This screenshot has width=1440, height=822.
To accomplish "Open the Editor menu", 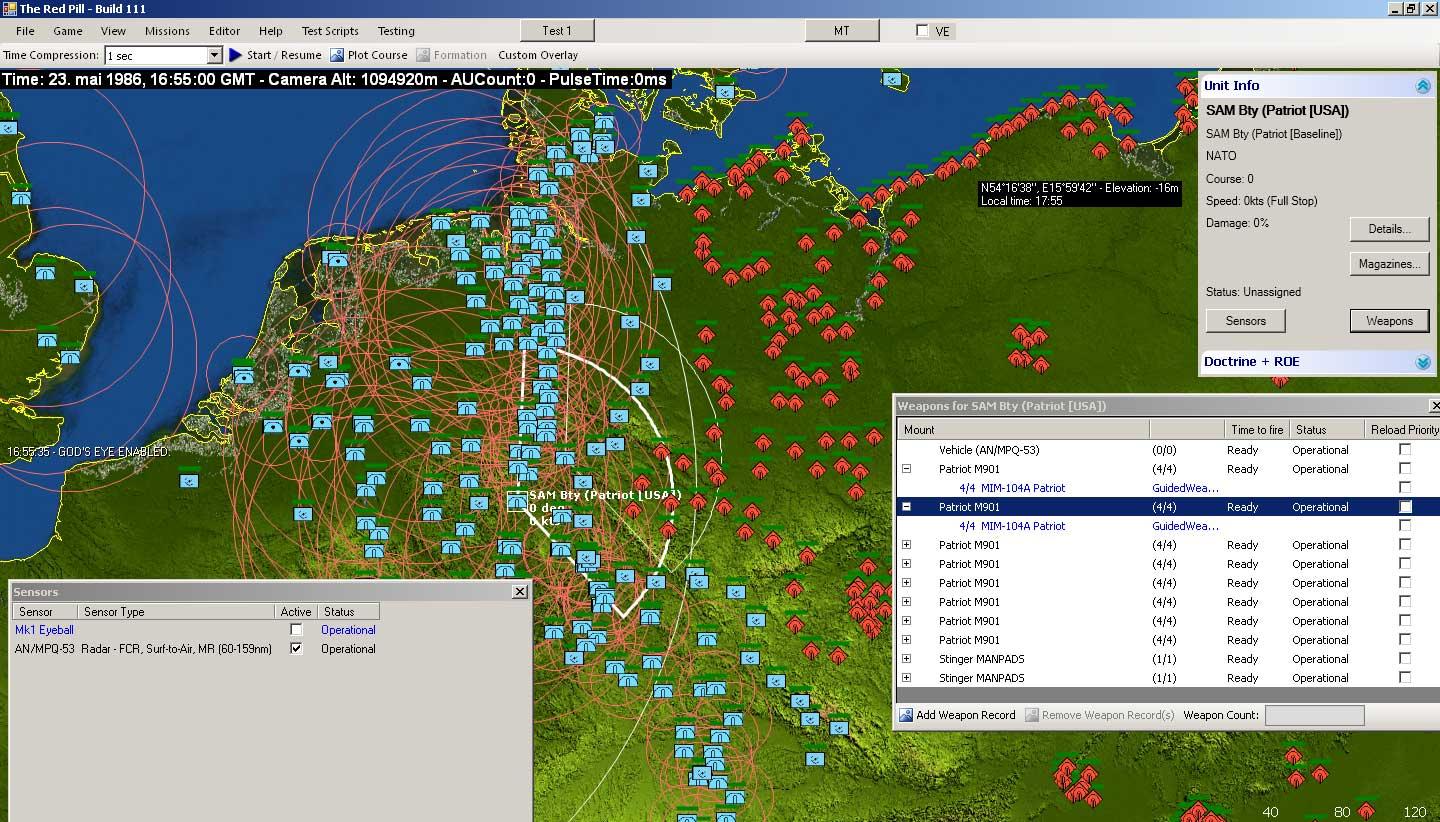I will (224, 31).
